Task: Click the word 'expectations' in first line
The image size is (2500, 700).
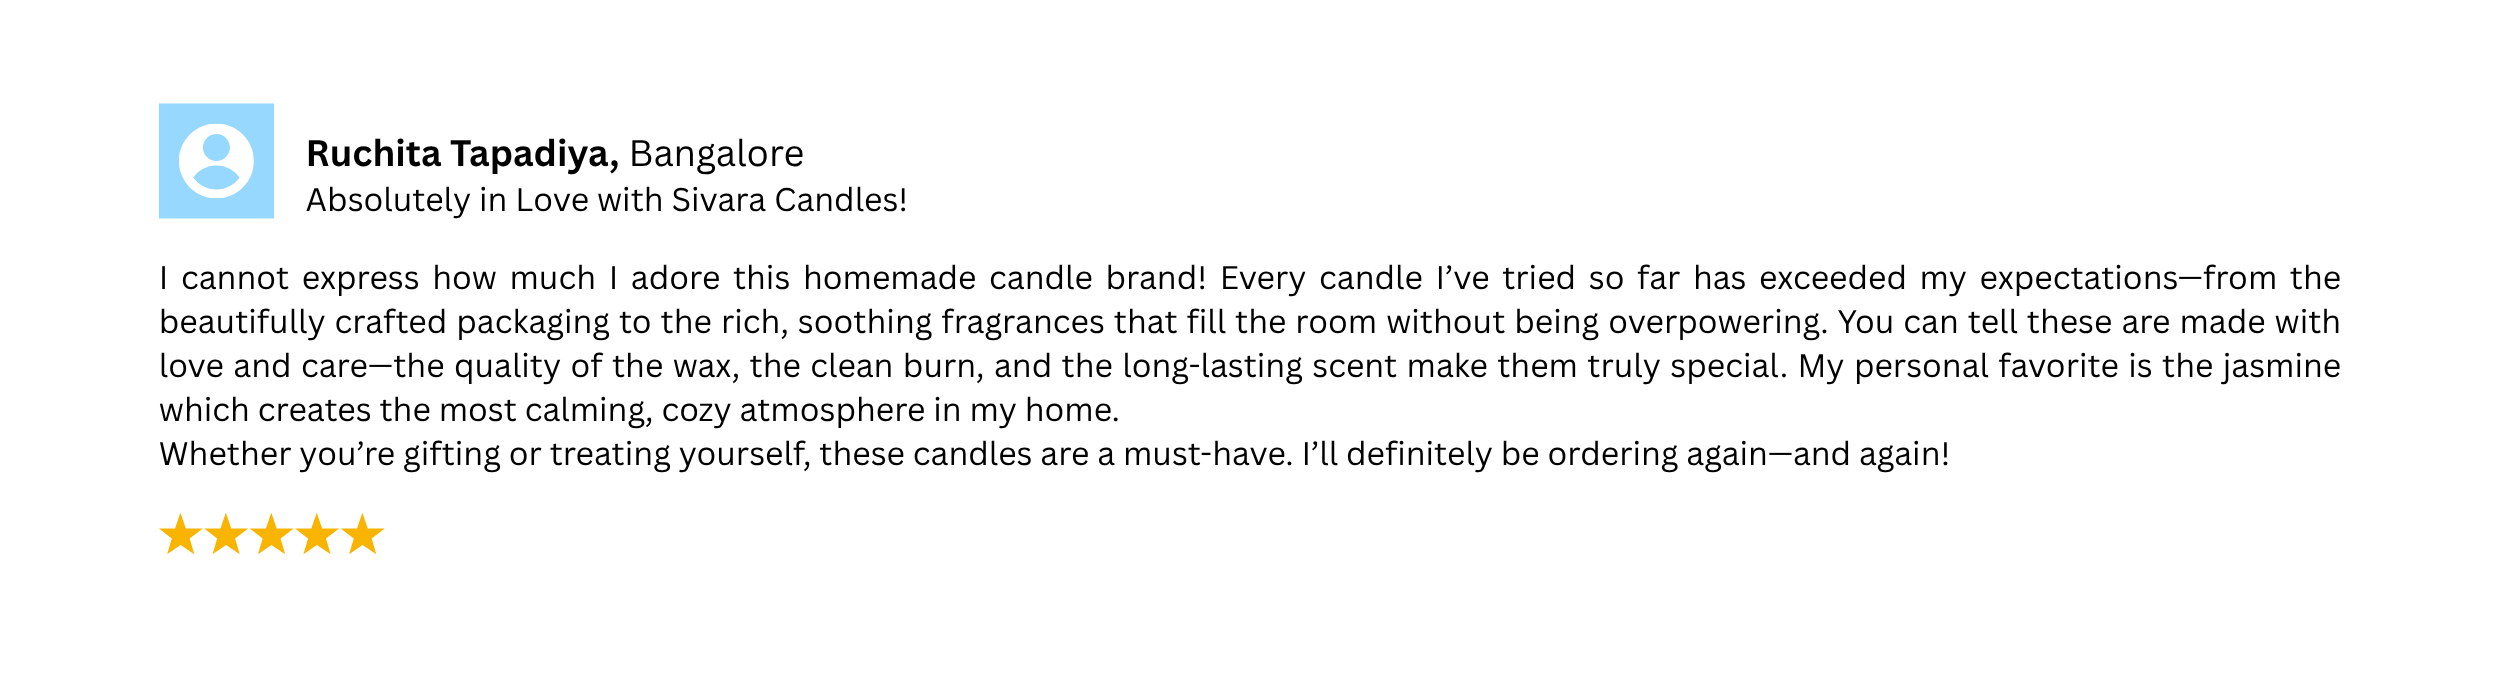Action: tap(2079, 279)
